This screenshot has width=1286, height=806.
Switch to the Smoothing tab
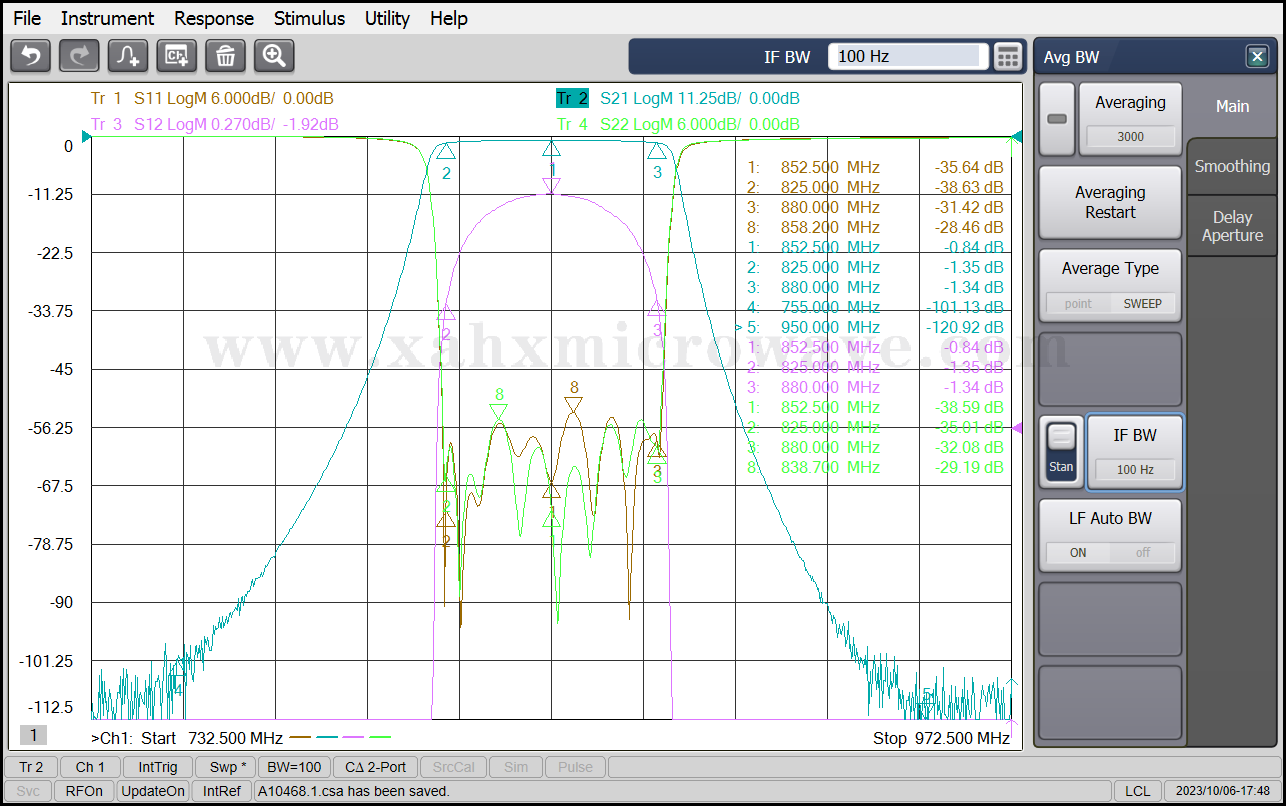tap(1232, 167)
